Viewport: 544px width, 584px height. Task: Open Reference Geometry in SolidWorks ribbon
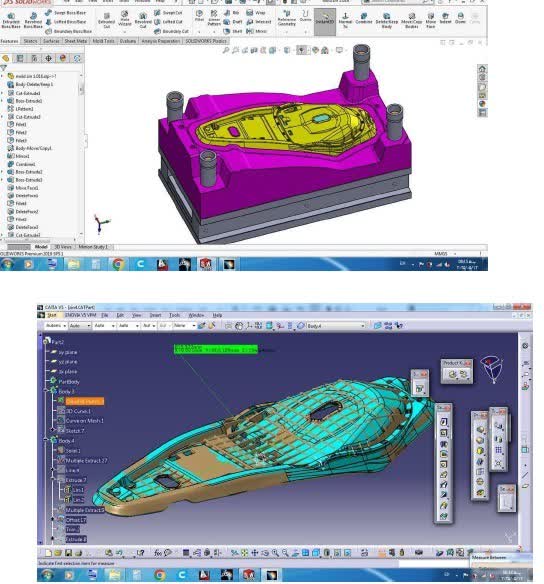(x=286, y=19)
